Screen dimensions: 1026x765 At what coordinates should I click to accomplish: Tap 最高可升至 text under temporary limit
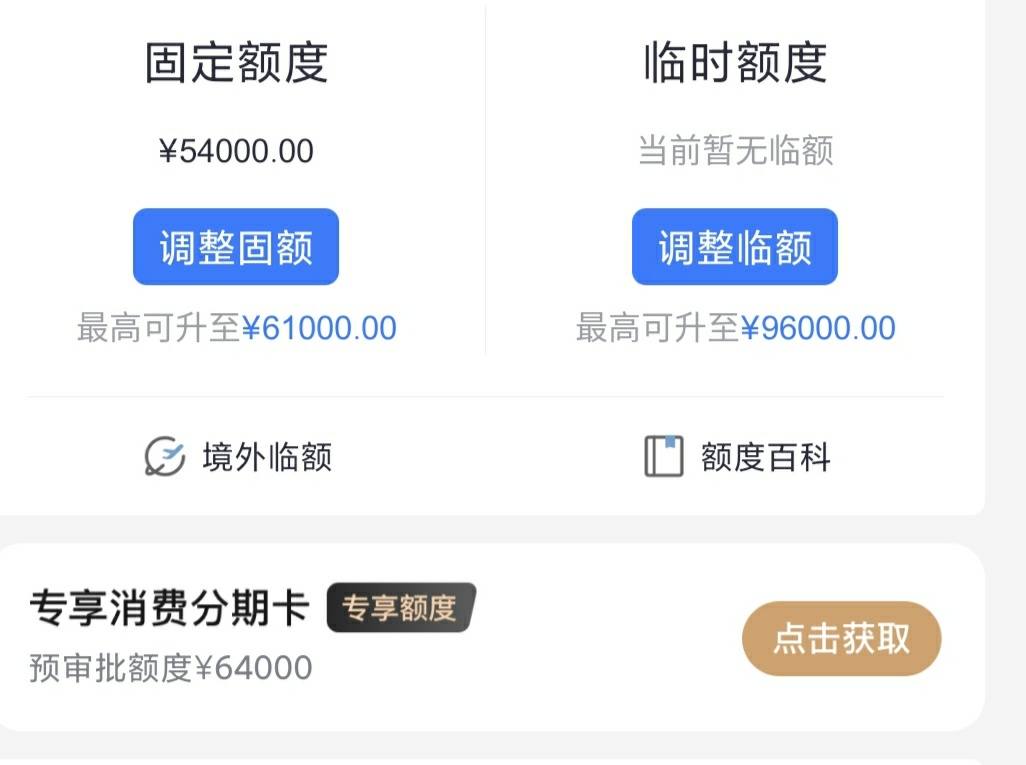(658, 328)
